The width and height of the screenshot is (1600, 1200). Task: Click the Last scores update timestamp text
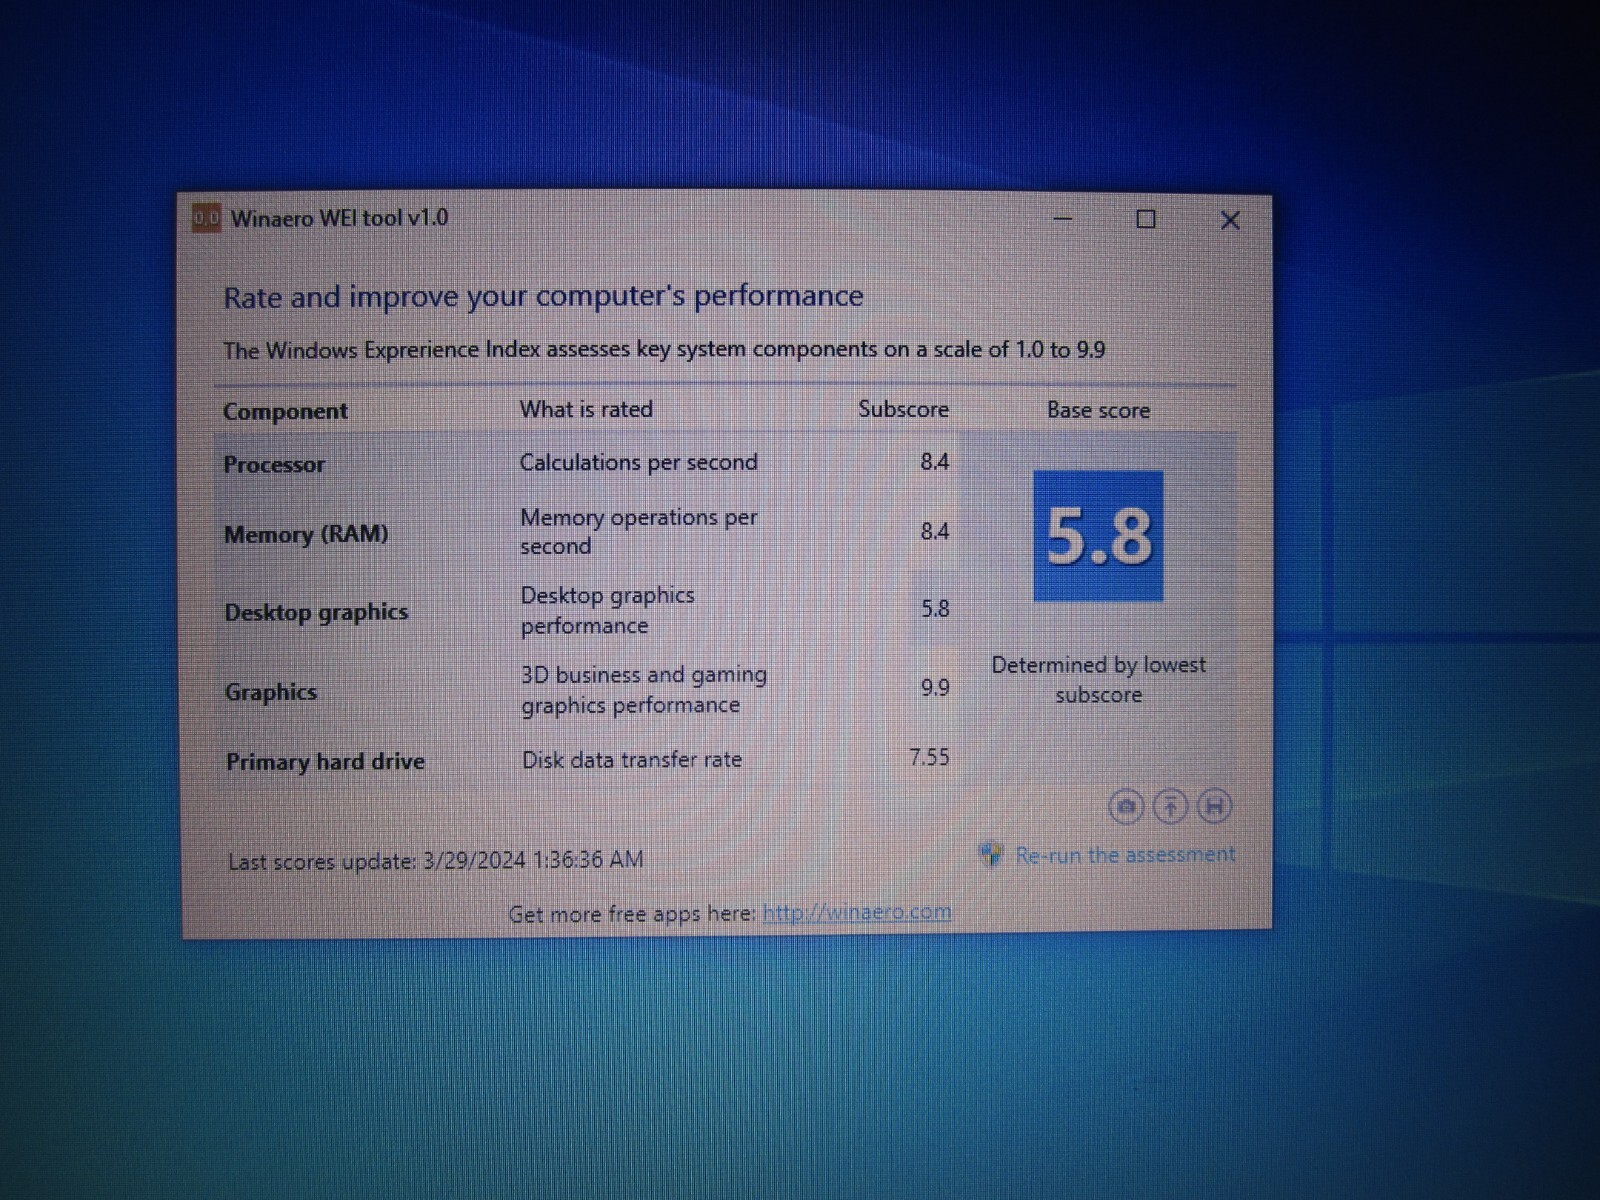point(436,861)
